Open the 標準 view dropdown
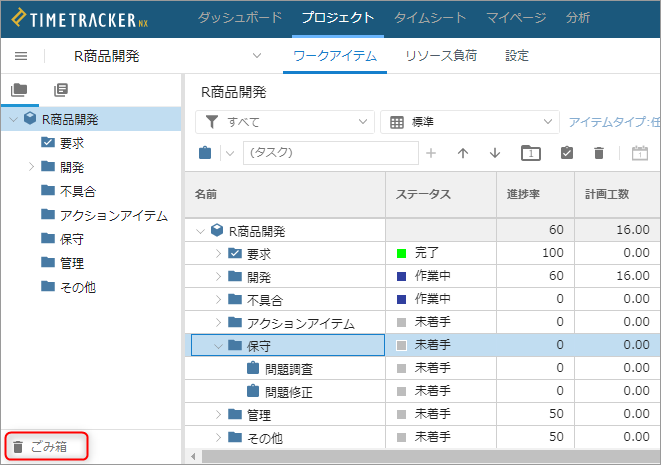Image resolution: width=661 pixels, height=465 pixels. click(x=470, y=122)
